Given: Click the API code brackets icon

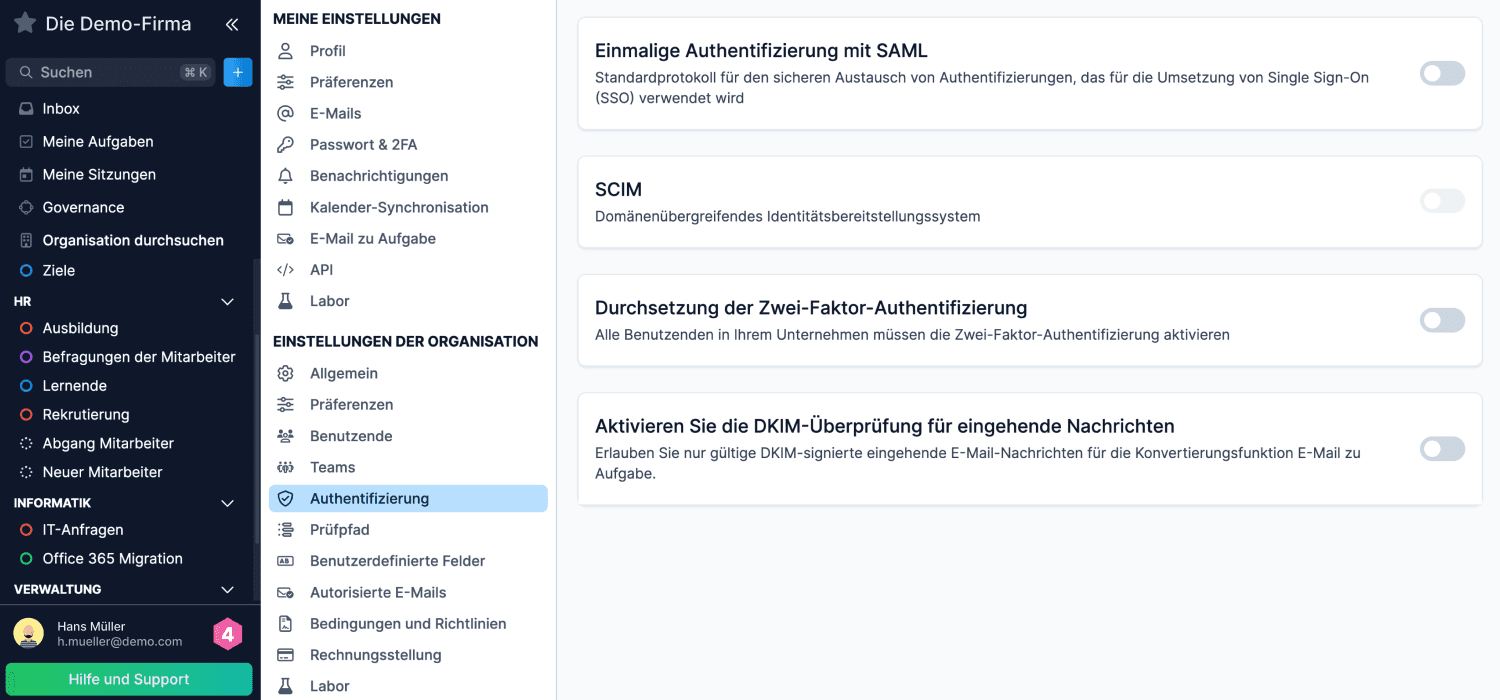Looking at the screenshot, I should pos(286,270).
